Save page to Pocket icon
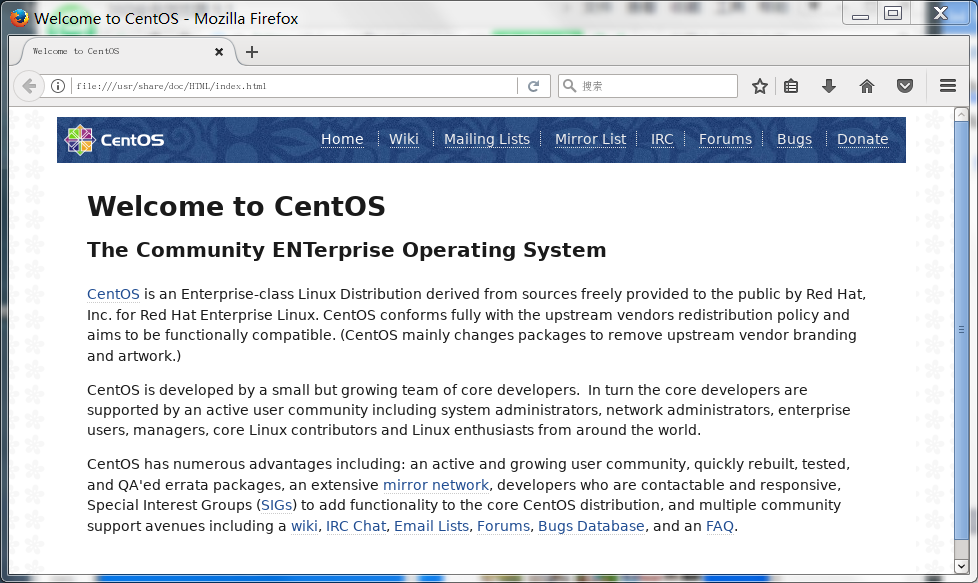 (905, 86)
